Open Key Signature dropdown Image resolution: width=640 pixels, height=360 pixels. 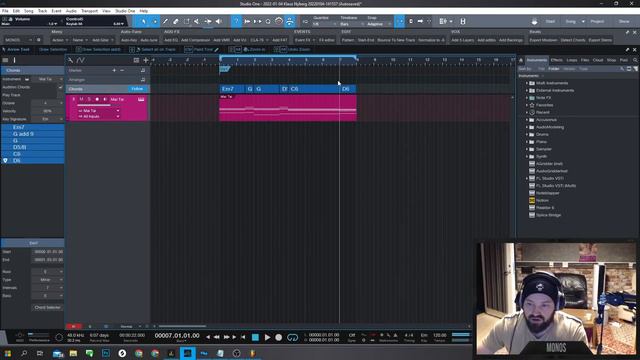coord(47,119)
